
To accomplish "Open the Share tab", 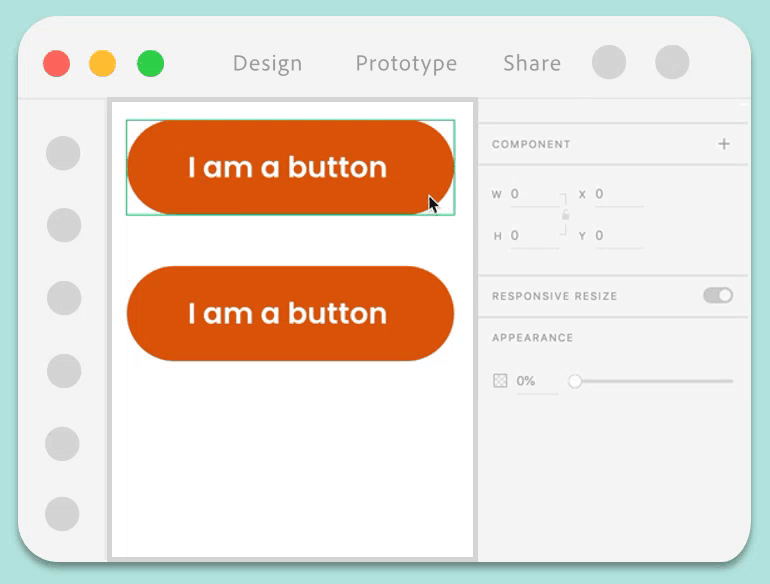I will point(532,63).
